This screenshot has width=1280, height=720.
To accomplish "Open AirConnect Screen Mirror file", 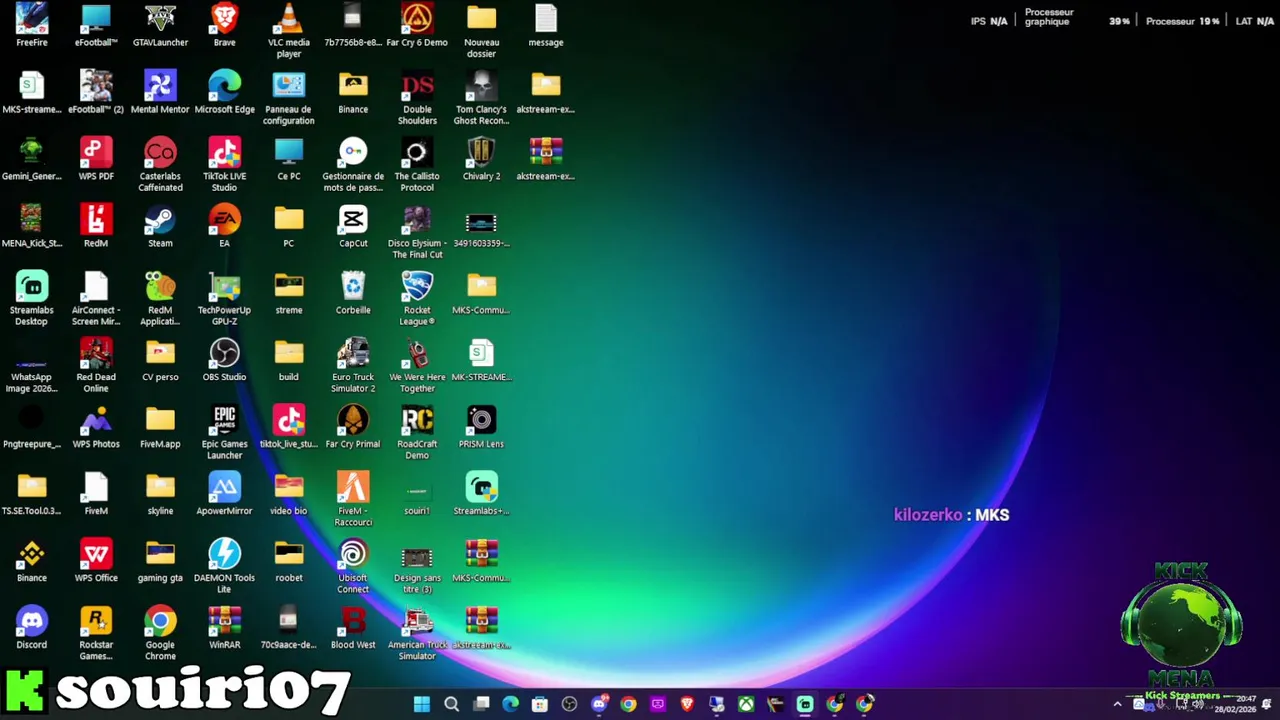I will pyautogui.click(x=96, y=299).
